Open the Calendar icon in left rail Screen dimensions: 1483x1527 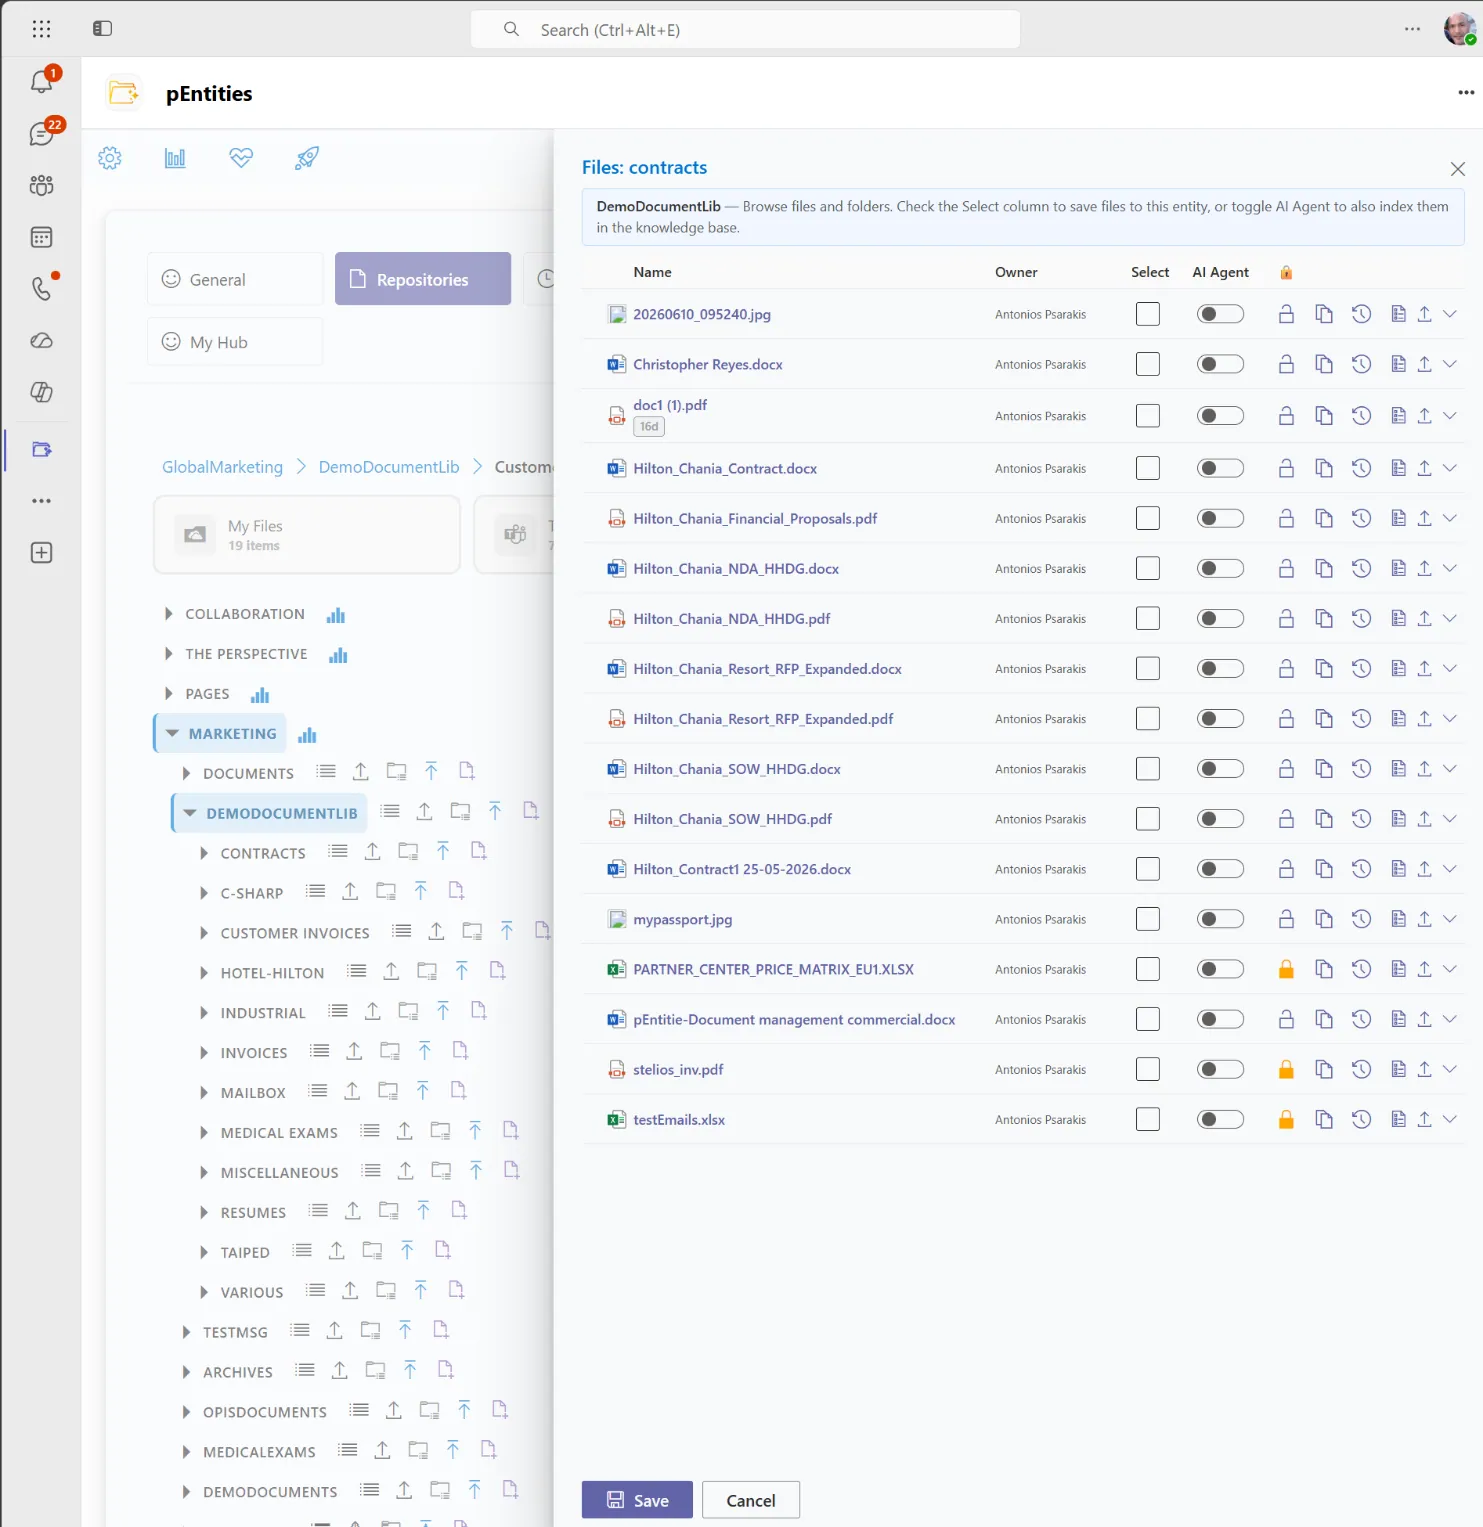41,237
